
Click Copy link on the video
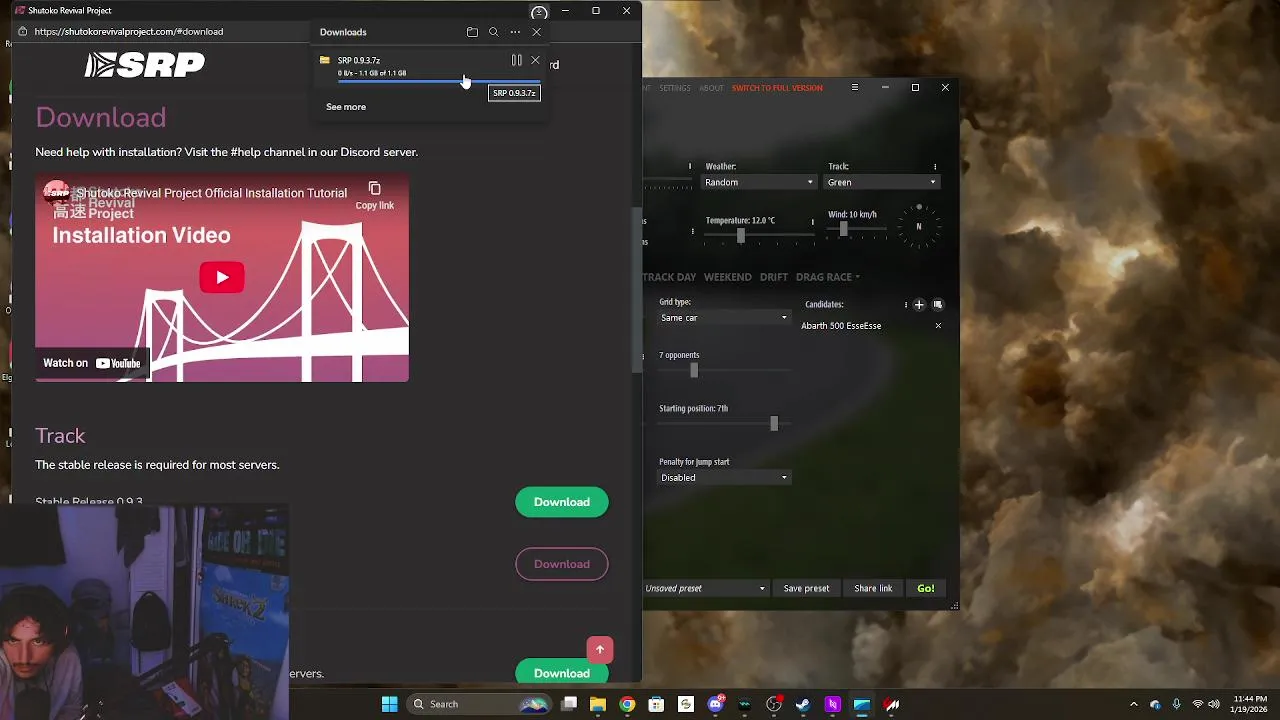(x=374, y=195)
